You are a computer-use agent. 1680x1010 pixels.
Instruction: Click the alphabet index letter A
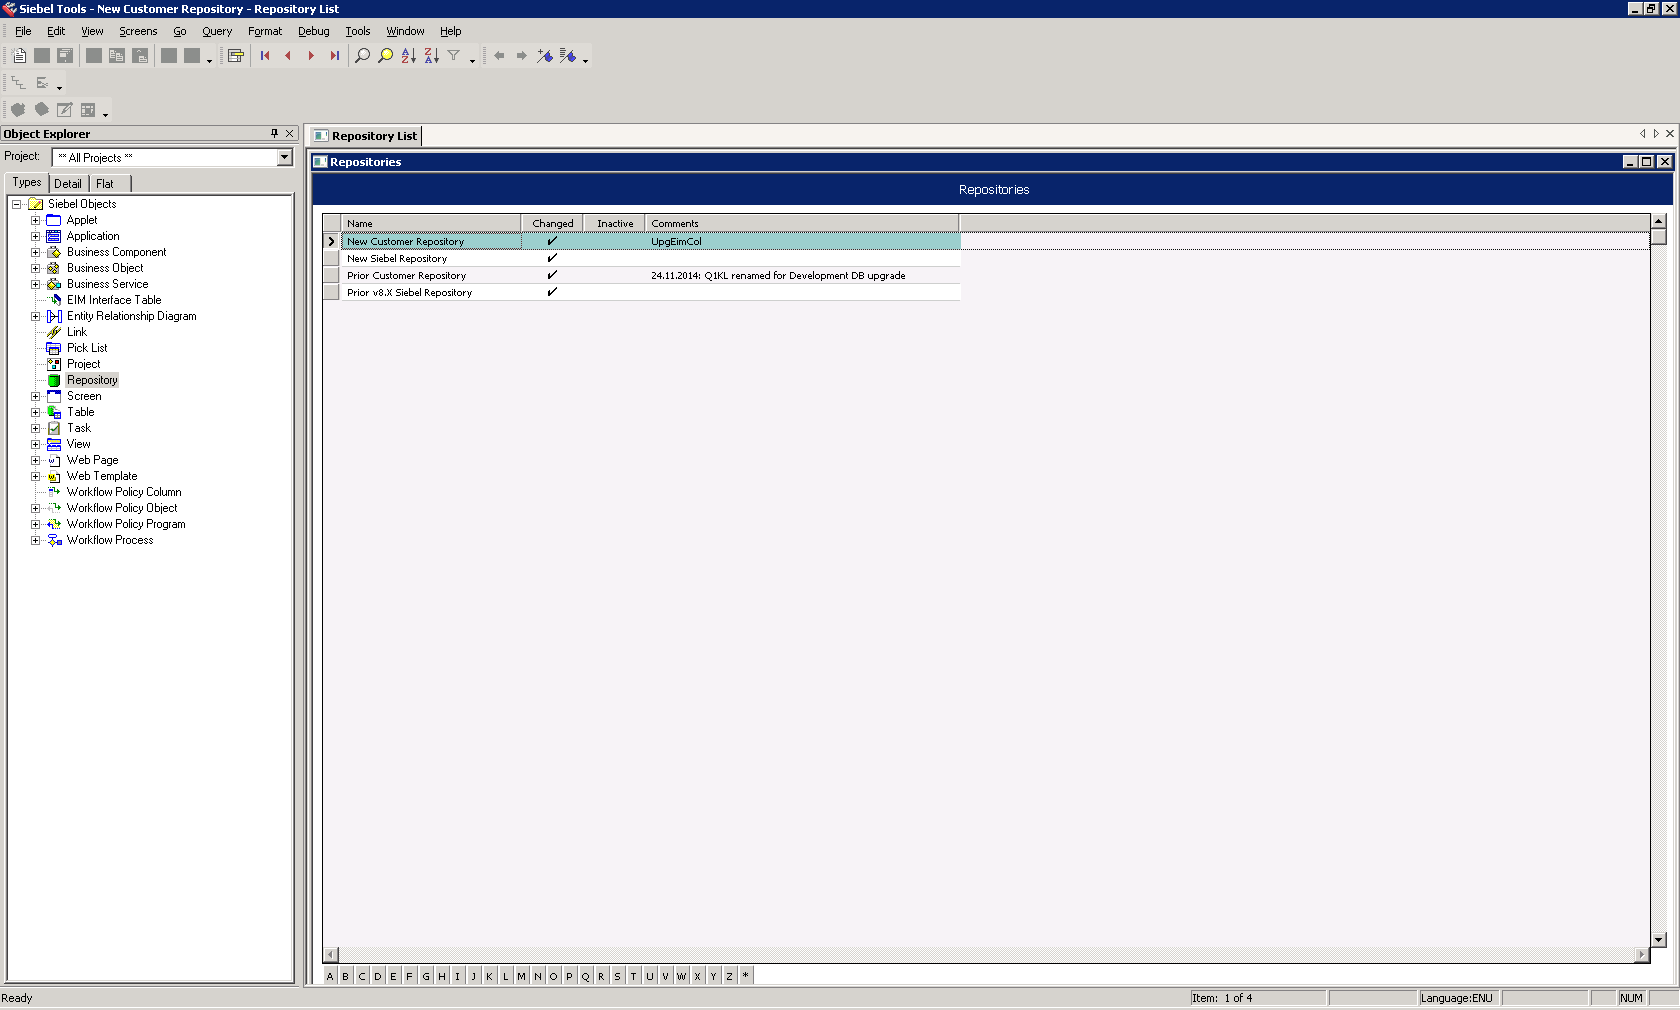(330, 976)
